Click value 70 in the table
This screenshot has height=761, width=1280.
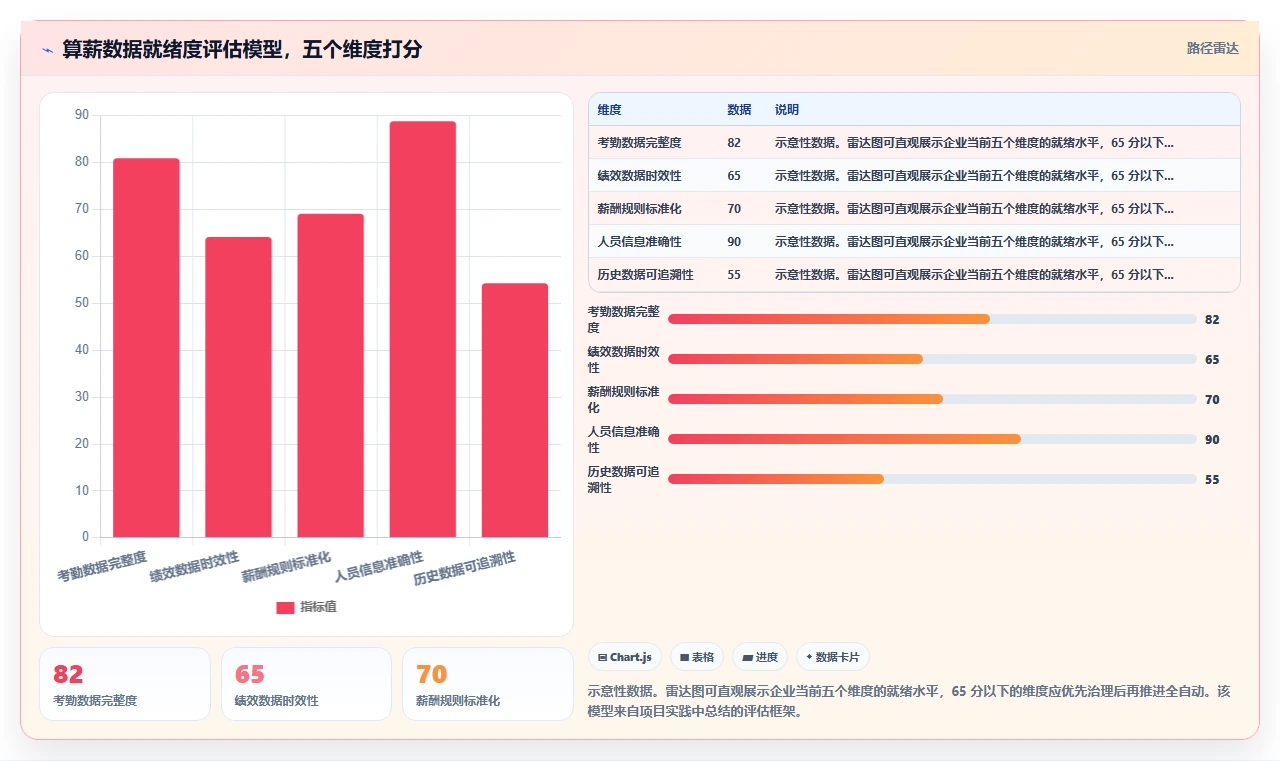coord(734,209)
